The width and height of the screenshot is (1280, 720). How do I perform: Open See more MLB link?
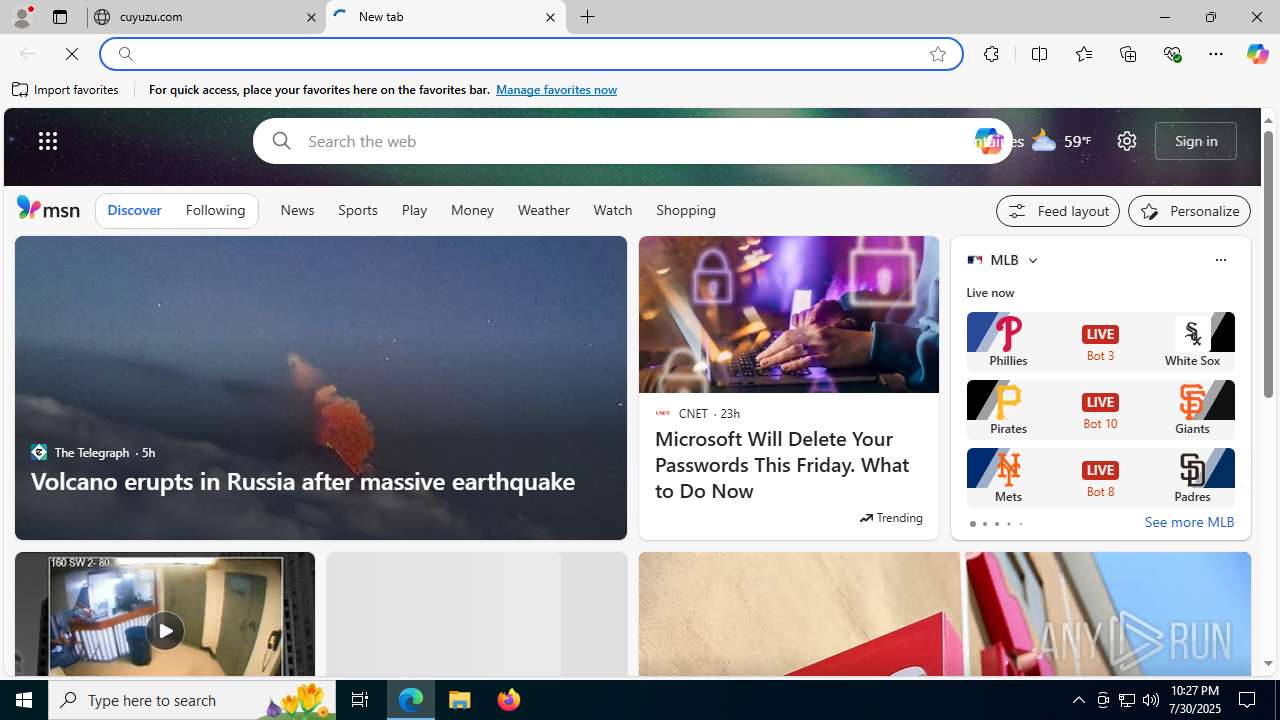click(x=1189, y=523)
